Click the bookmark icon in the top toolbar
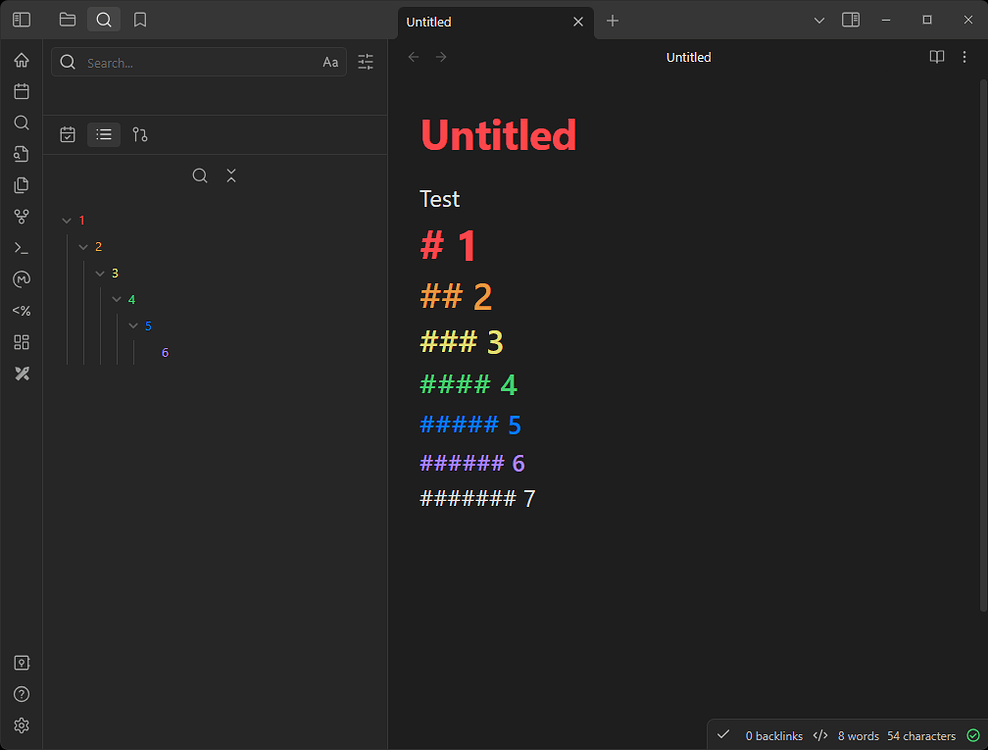Image resolution: width=988 pixels, height=750 pixels. (139, 19)
